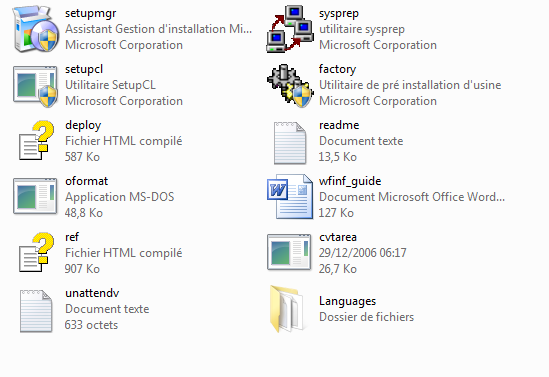Click the ref compiled HTML icon
Viewport: 549px width, 377px height.
tap(36, 252)
